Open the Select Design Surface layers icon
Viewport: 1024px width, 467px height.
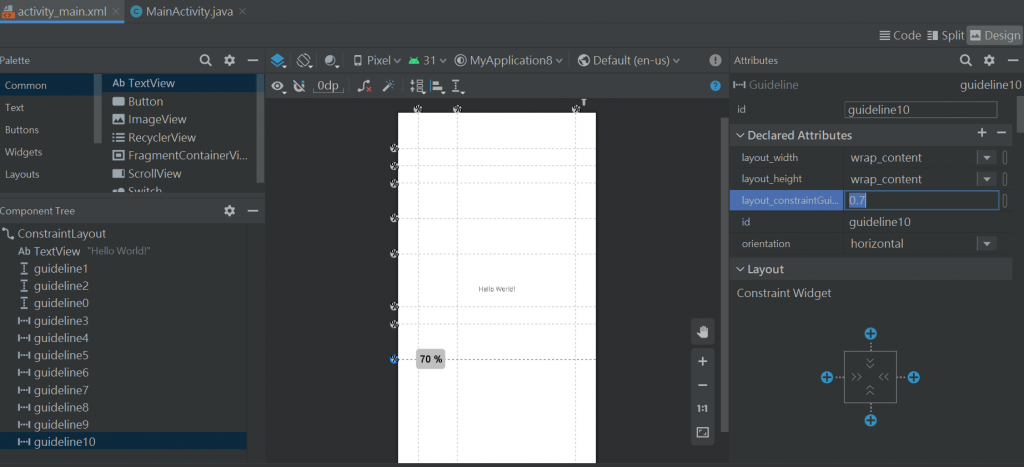pyautogui.click(x=278, y=61)
